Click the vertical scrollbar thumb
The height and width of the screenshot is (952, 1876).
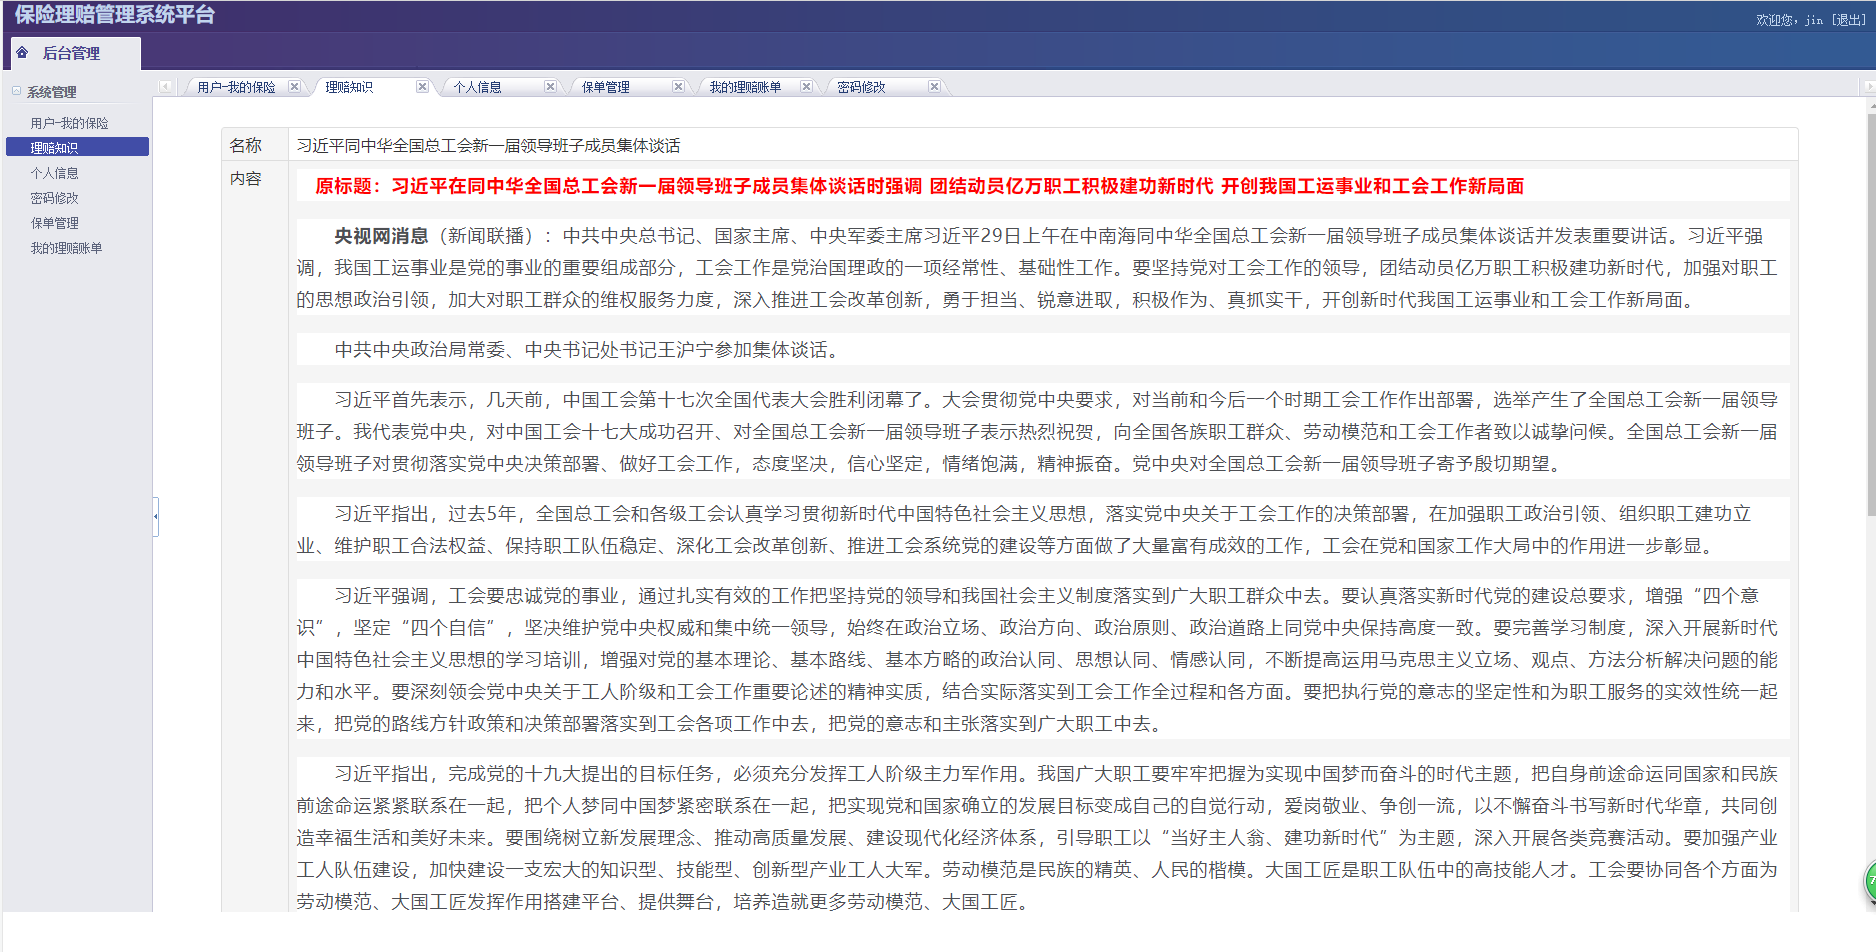tap(1870, 315)
